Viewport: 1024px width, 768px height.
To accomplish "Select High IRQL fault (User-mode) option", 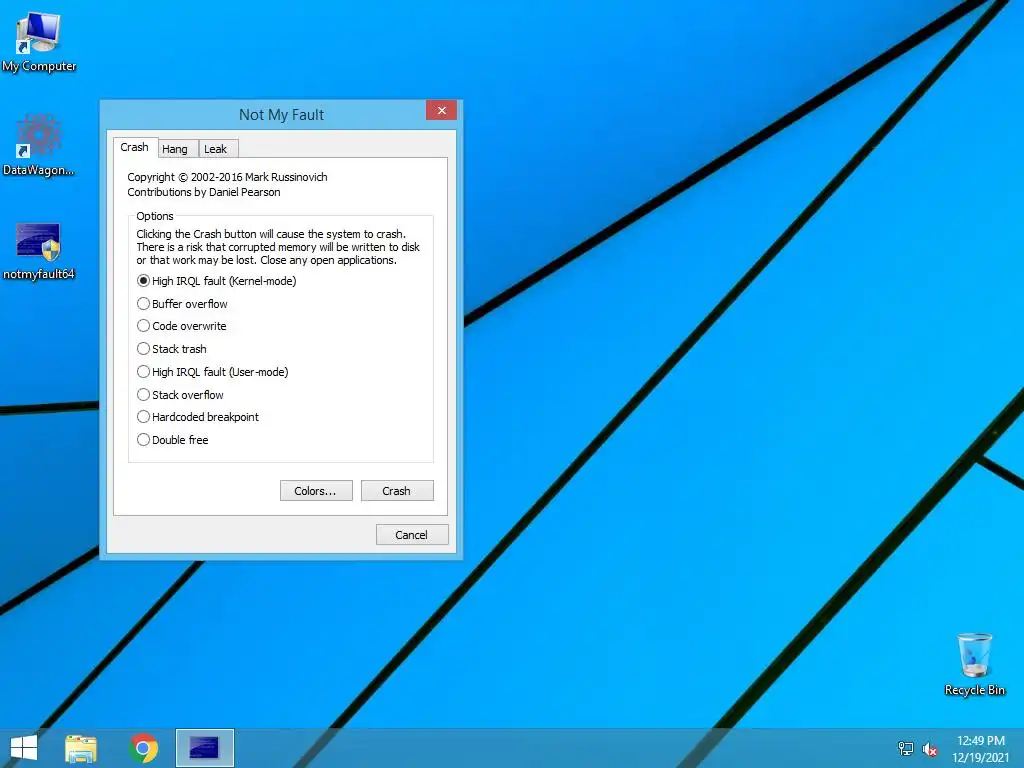I will pyautogui.click(x=212, y=372).
